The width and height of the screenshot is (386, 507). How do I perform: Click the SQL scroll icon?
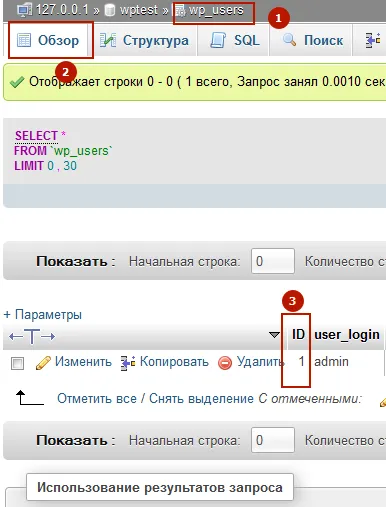pyautogui.click(x=218, y=40)
